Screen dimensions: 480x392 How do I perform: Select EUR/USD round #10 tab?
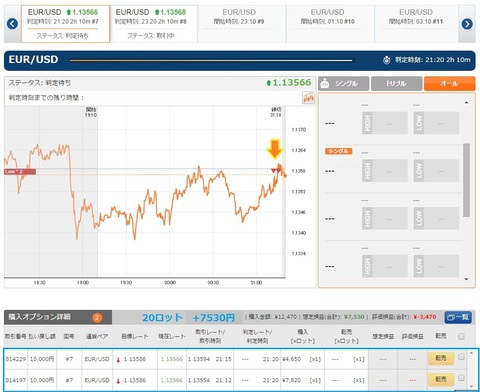pos(330,24)
